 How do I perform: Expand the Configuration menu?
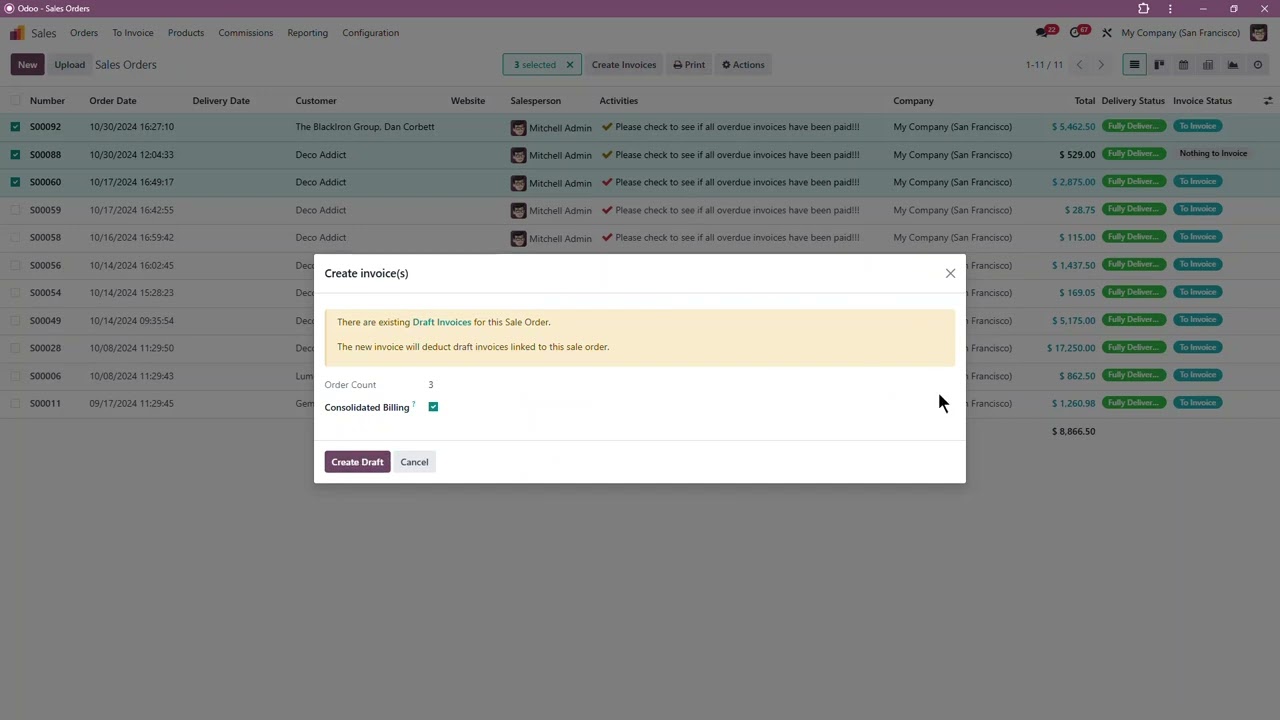[x=370, y=33]
